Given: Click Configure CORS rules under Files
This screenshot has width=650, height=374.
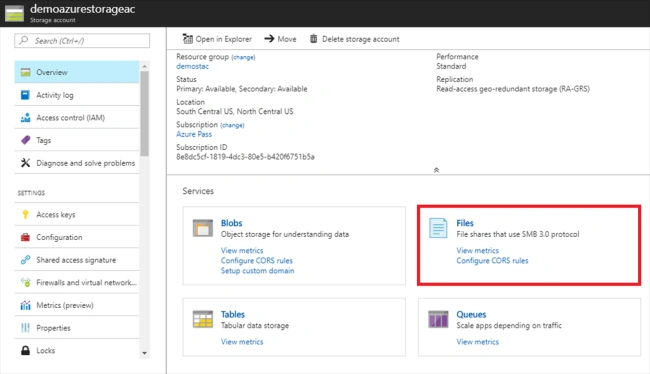Looking at the screenshot, I should click(x=492, y=261).
